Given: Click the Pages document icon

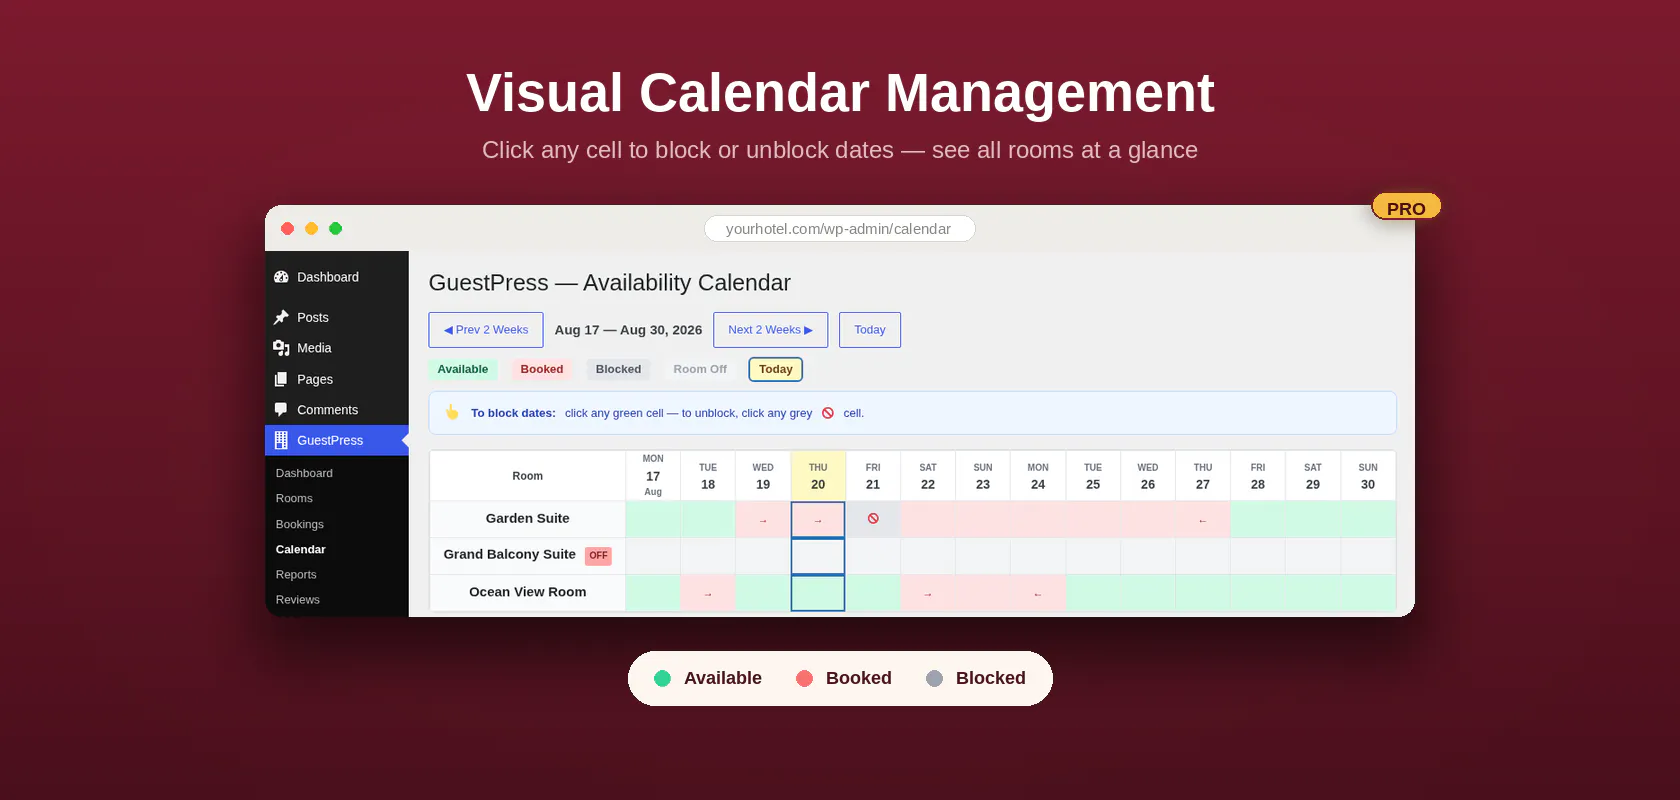Looking at the screenshot, I should pyautogui.click(x=281, y=379).
